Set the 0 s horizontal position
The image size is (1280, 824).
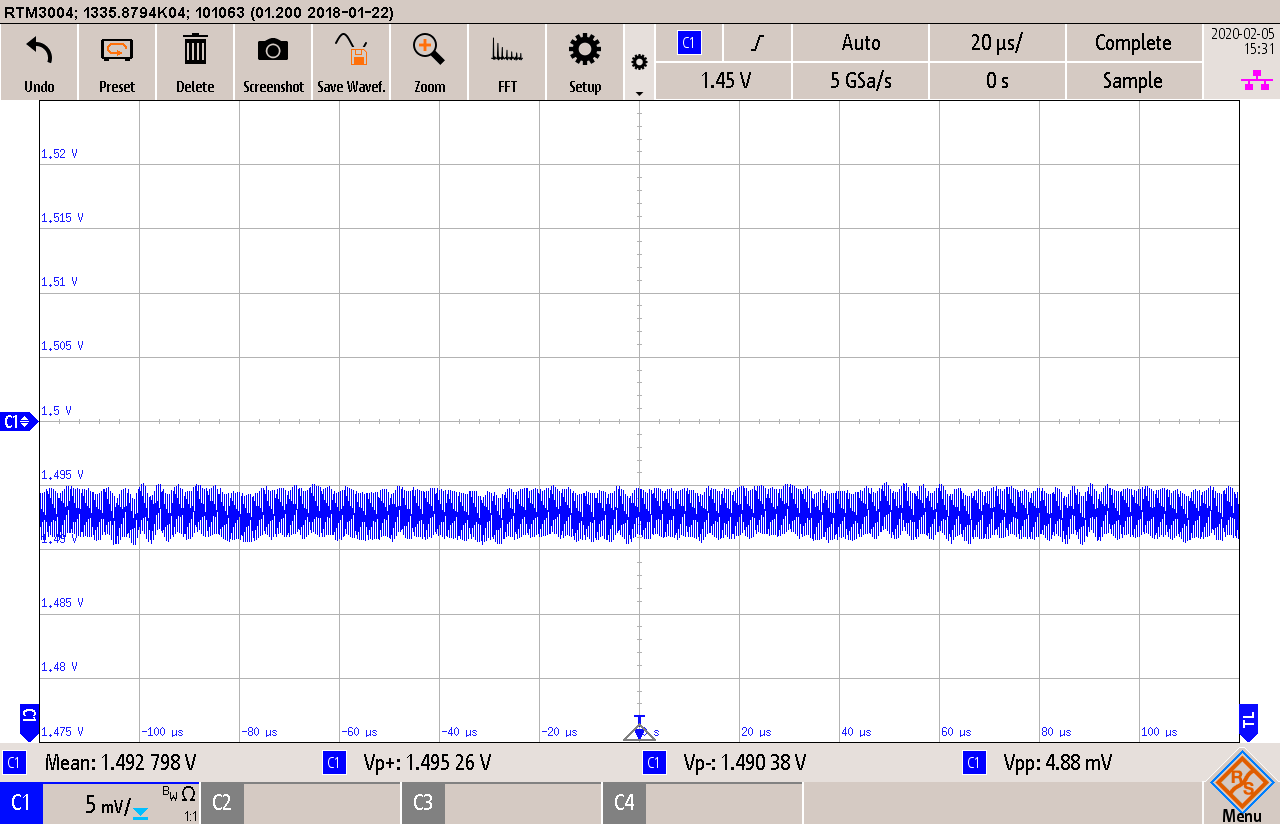[x=997, y=81]
